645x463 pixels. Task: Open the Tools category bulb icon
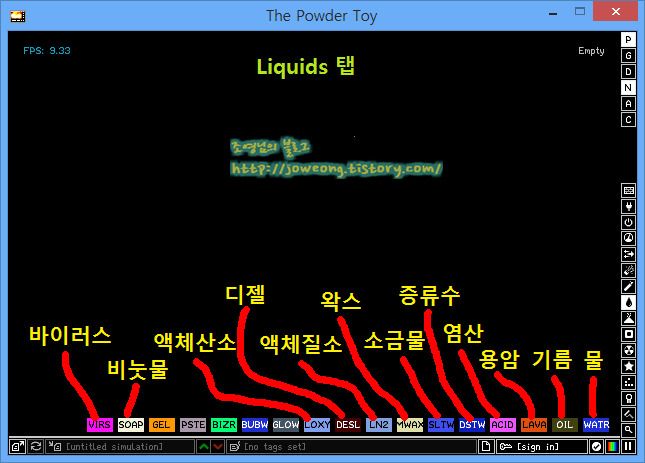click(628, 398)
